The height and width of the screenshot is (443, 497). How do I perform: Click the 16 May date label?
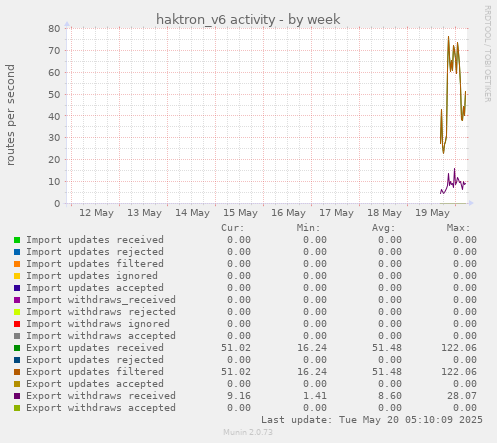(288, 213)
